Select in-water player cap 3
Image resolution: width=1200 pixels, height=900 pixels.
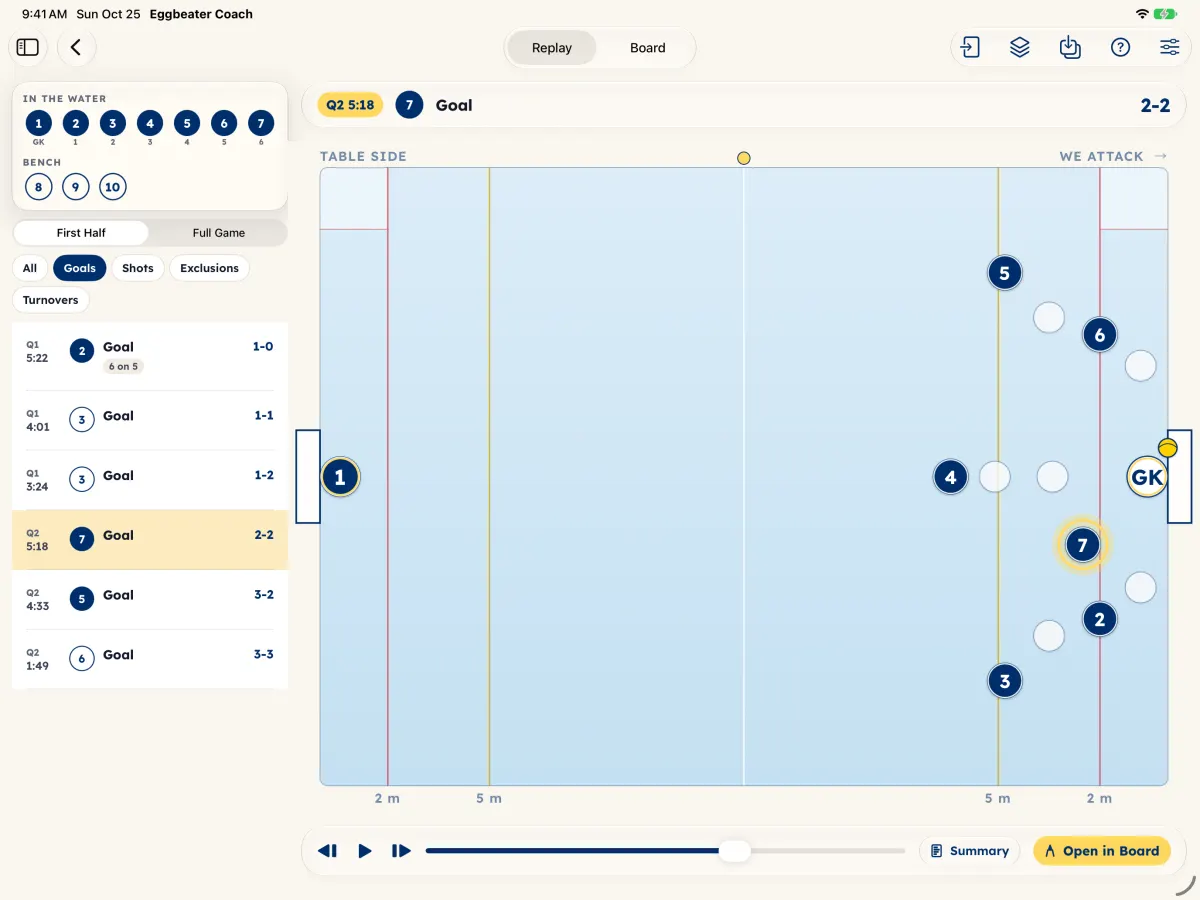point(112,124)
